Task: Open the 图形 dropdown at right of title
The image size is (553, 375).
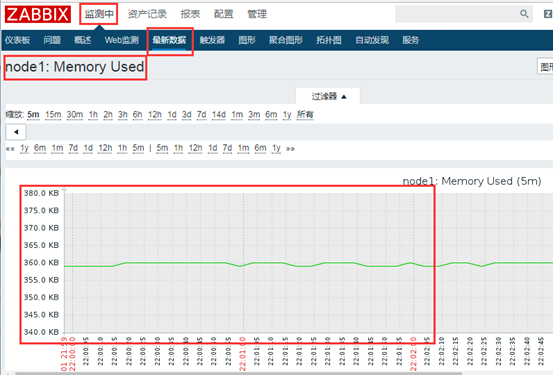Action: click(545, 66)
